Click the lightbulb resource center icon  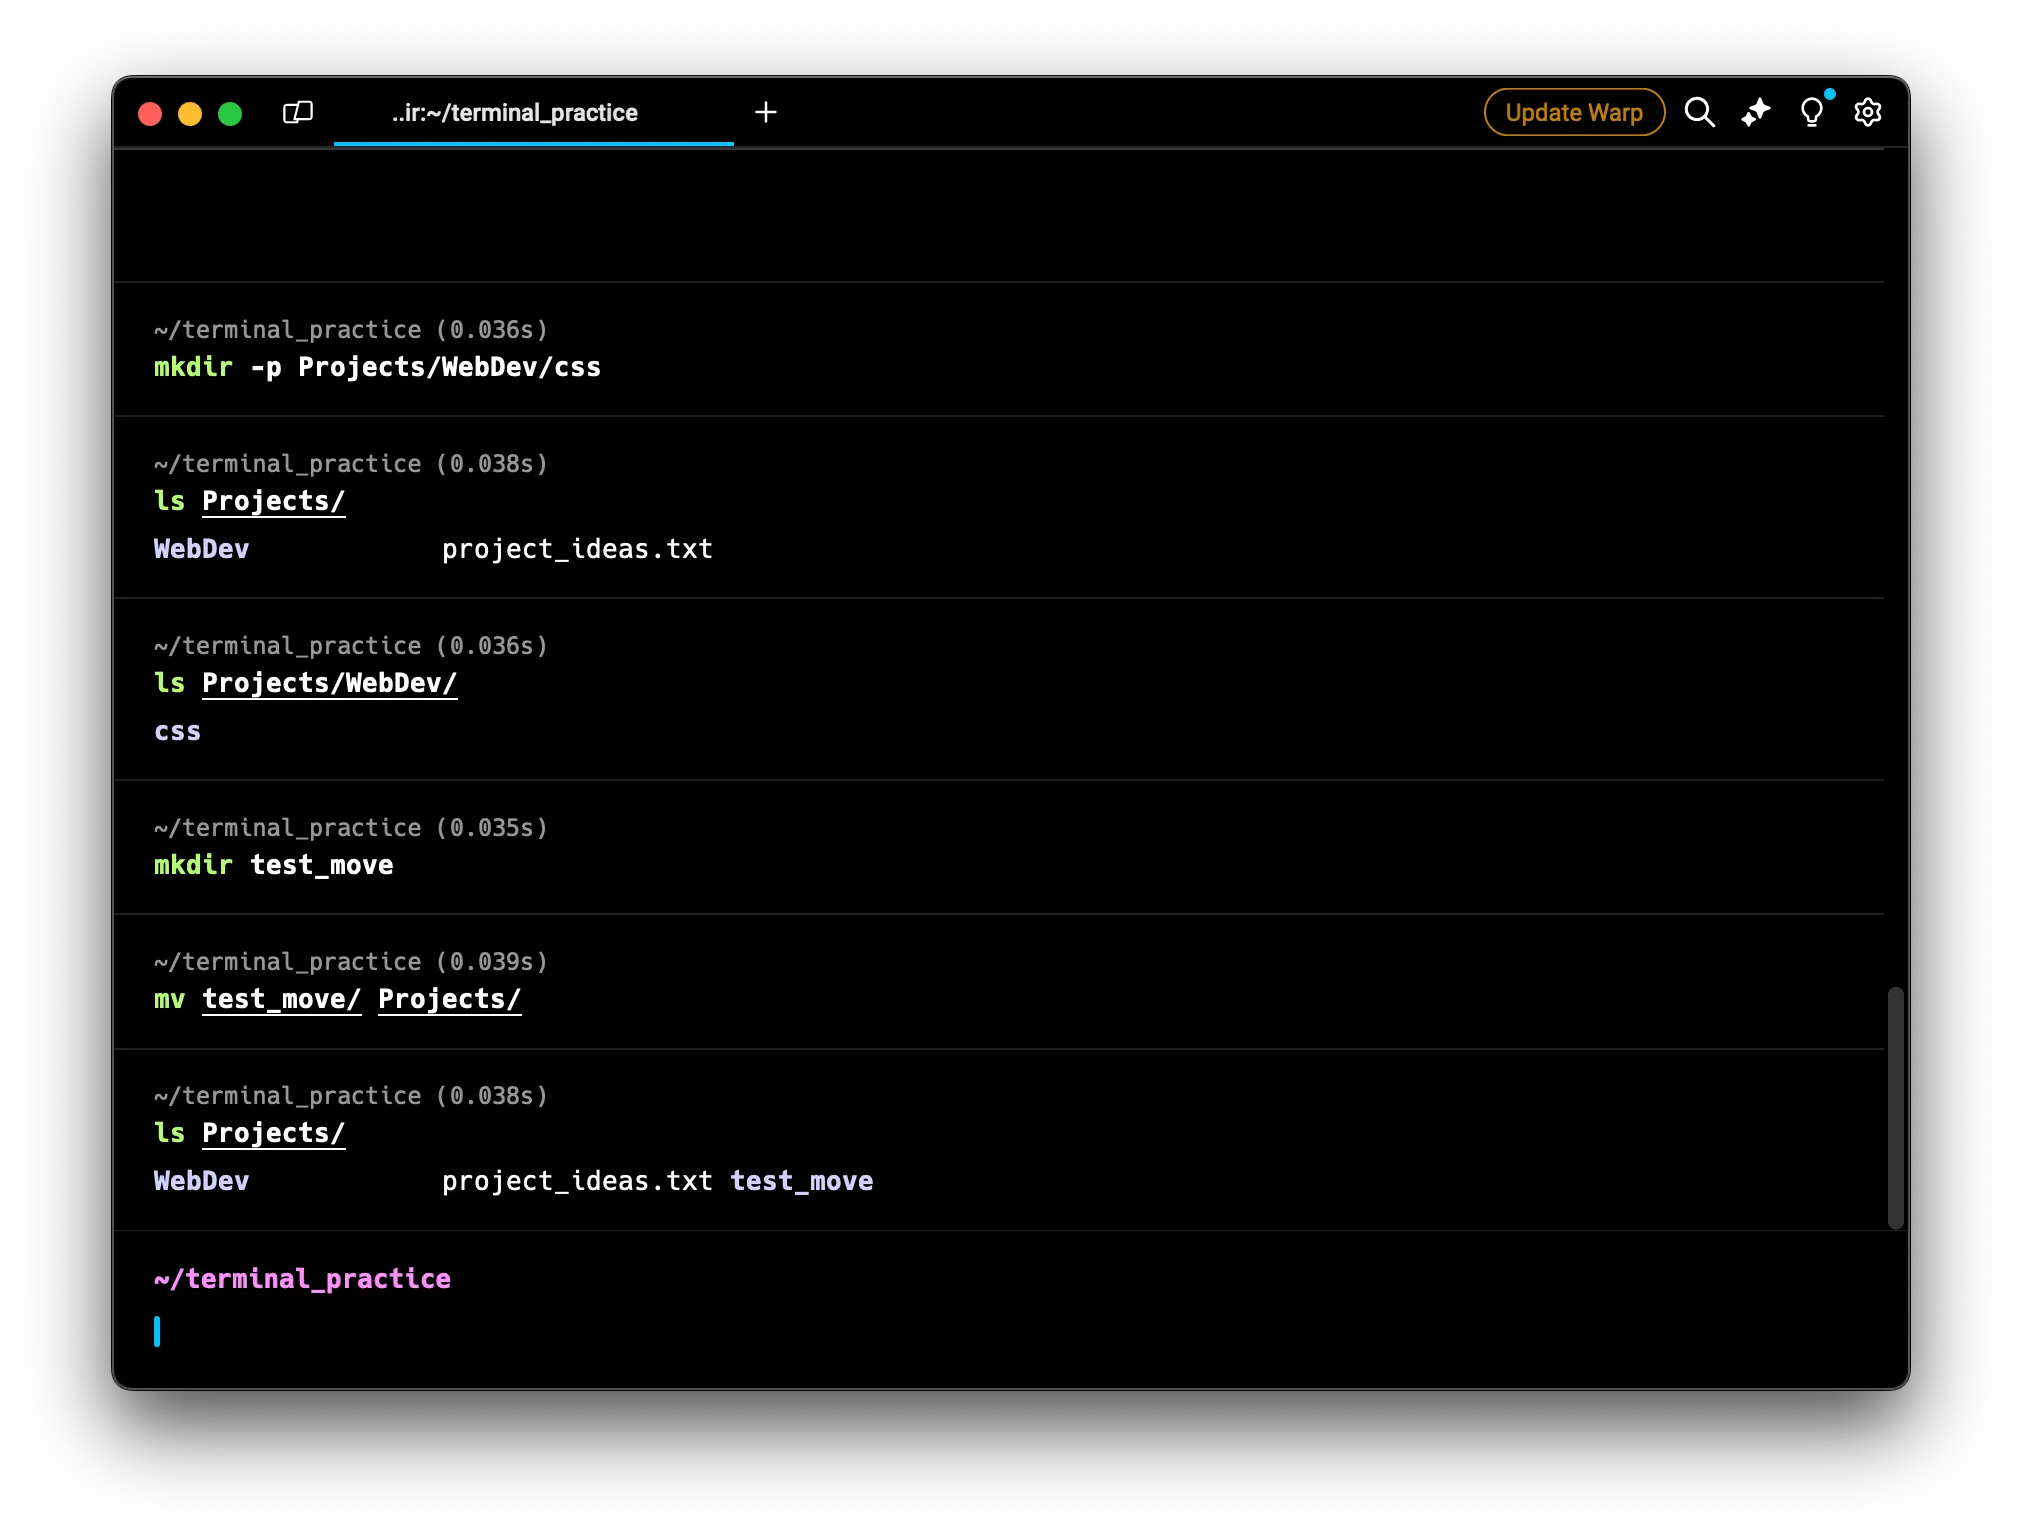tap(1811, 112)
